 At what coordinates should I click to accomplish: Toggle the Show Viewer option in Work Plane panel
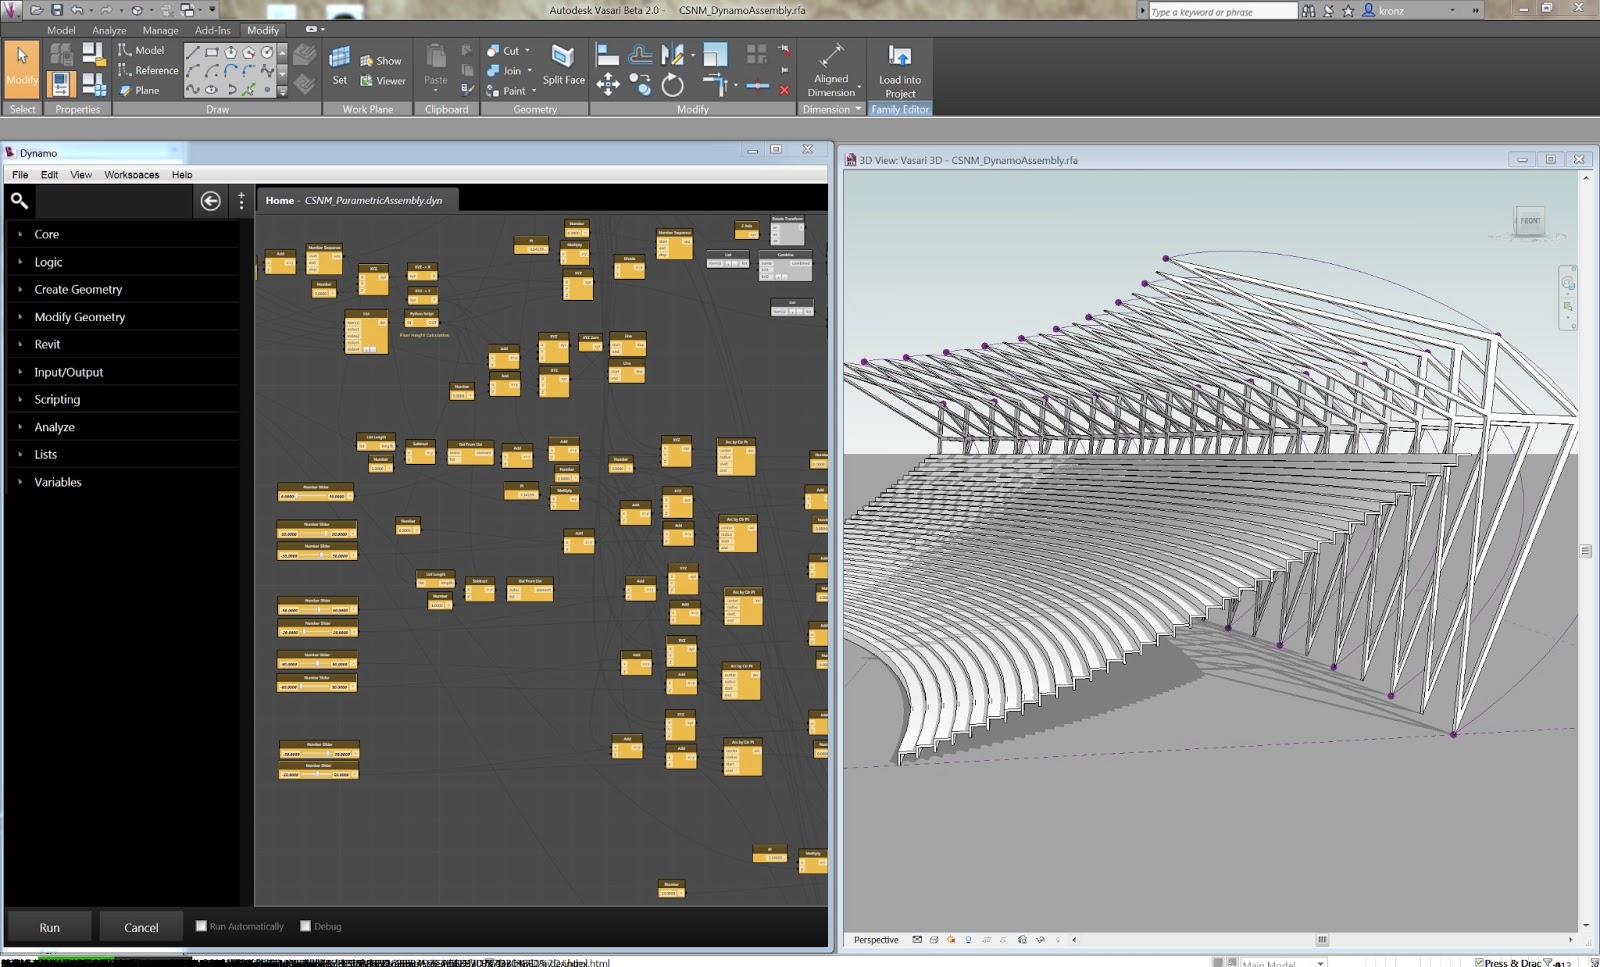click(383, 80)
